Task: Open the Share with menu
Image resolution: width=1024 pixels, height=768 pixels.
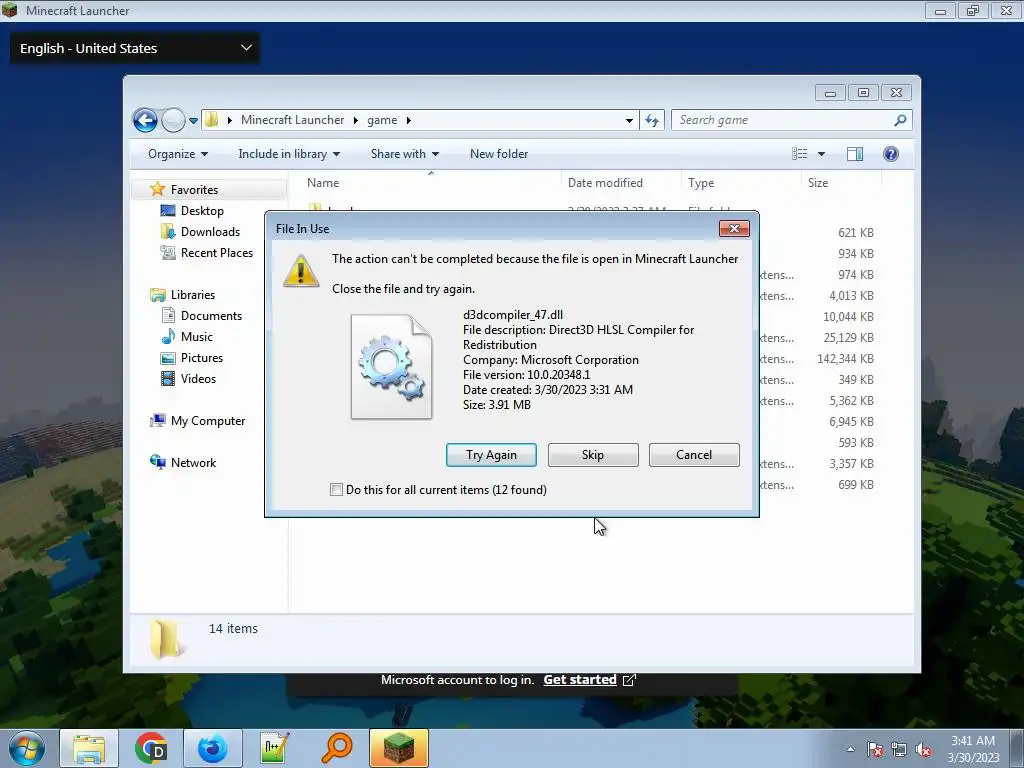Action: tap(405, 153)
